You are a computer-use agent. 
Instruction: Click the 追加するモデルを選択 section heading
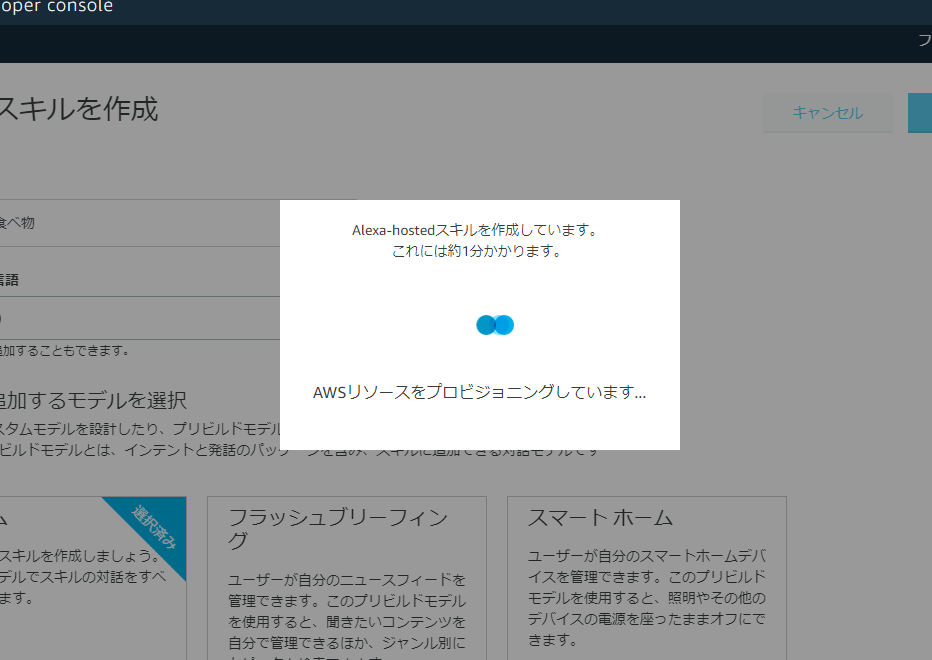[93, 400]
